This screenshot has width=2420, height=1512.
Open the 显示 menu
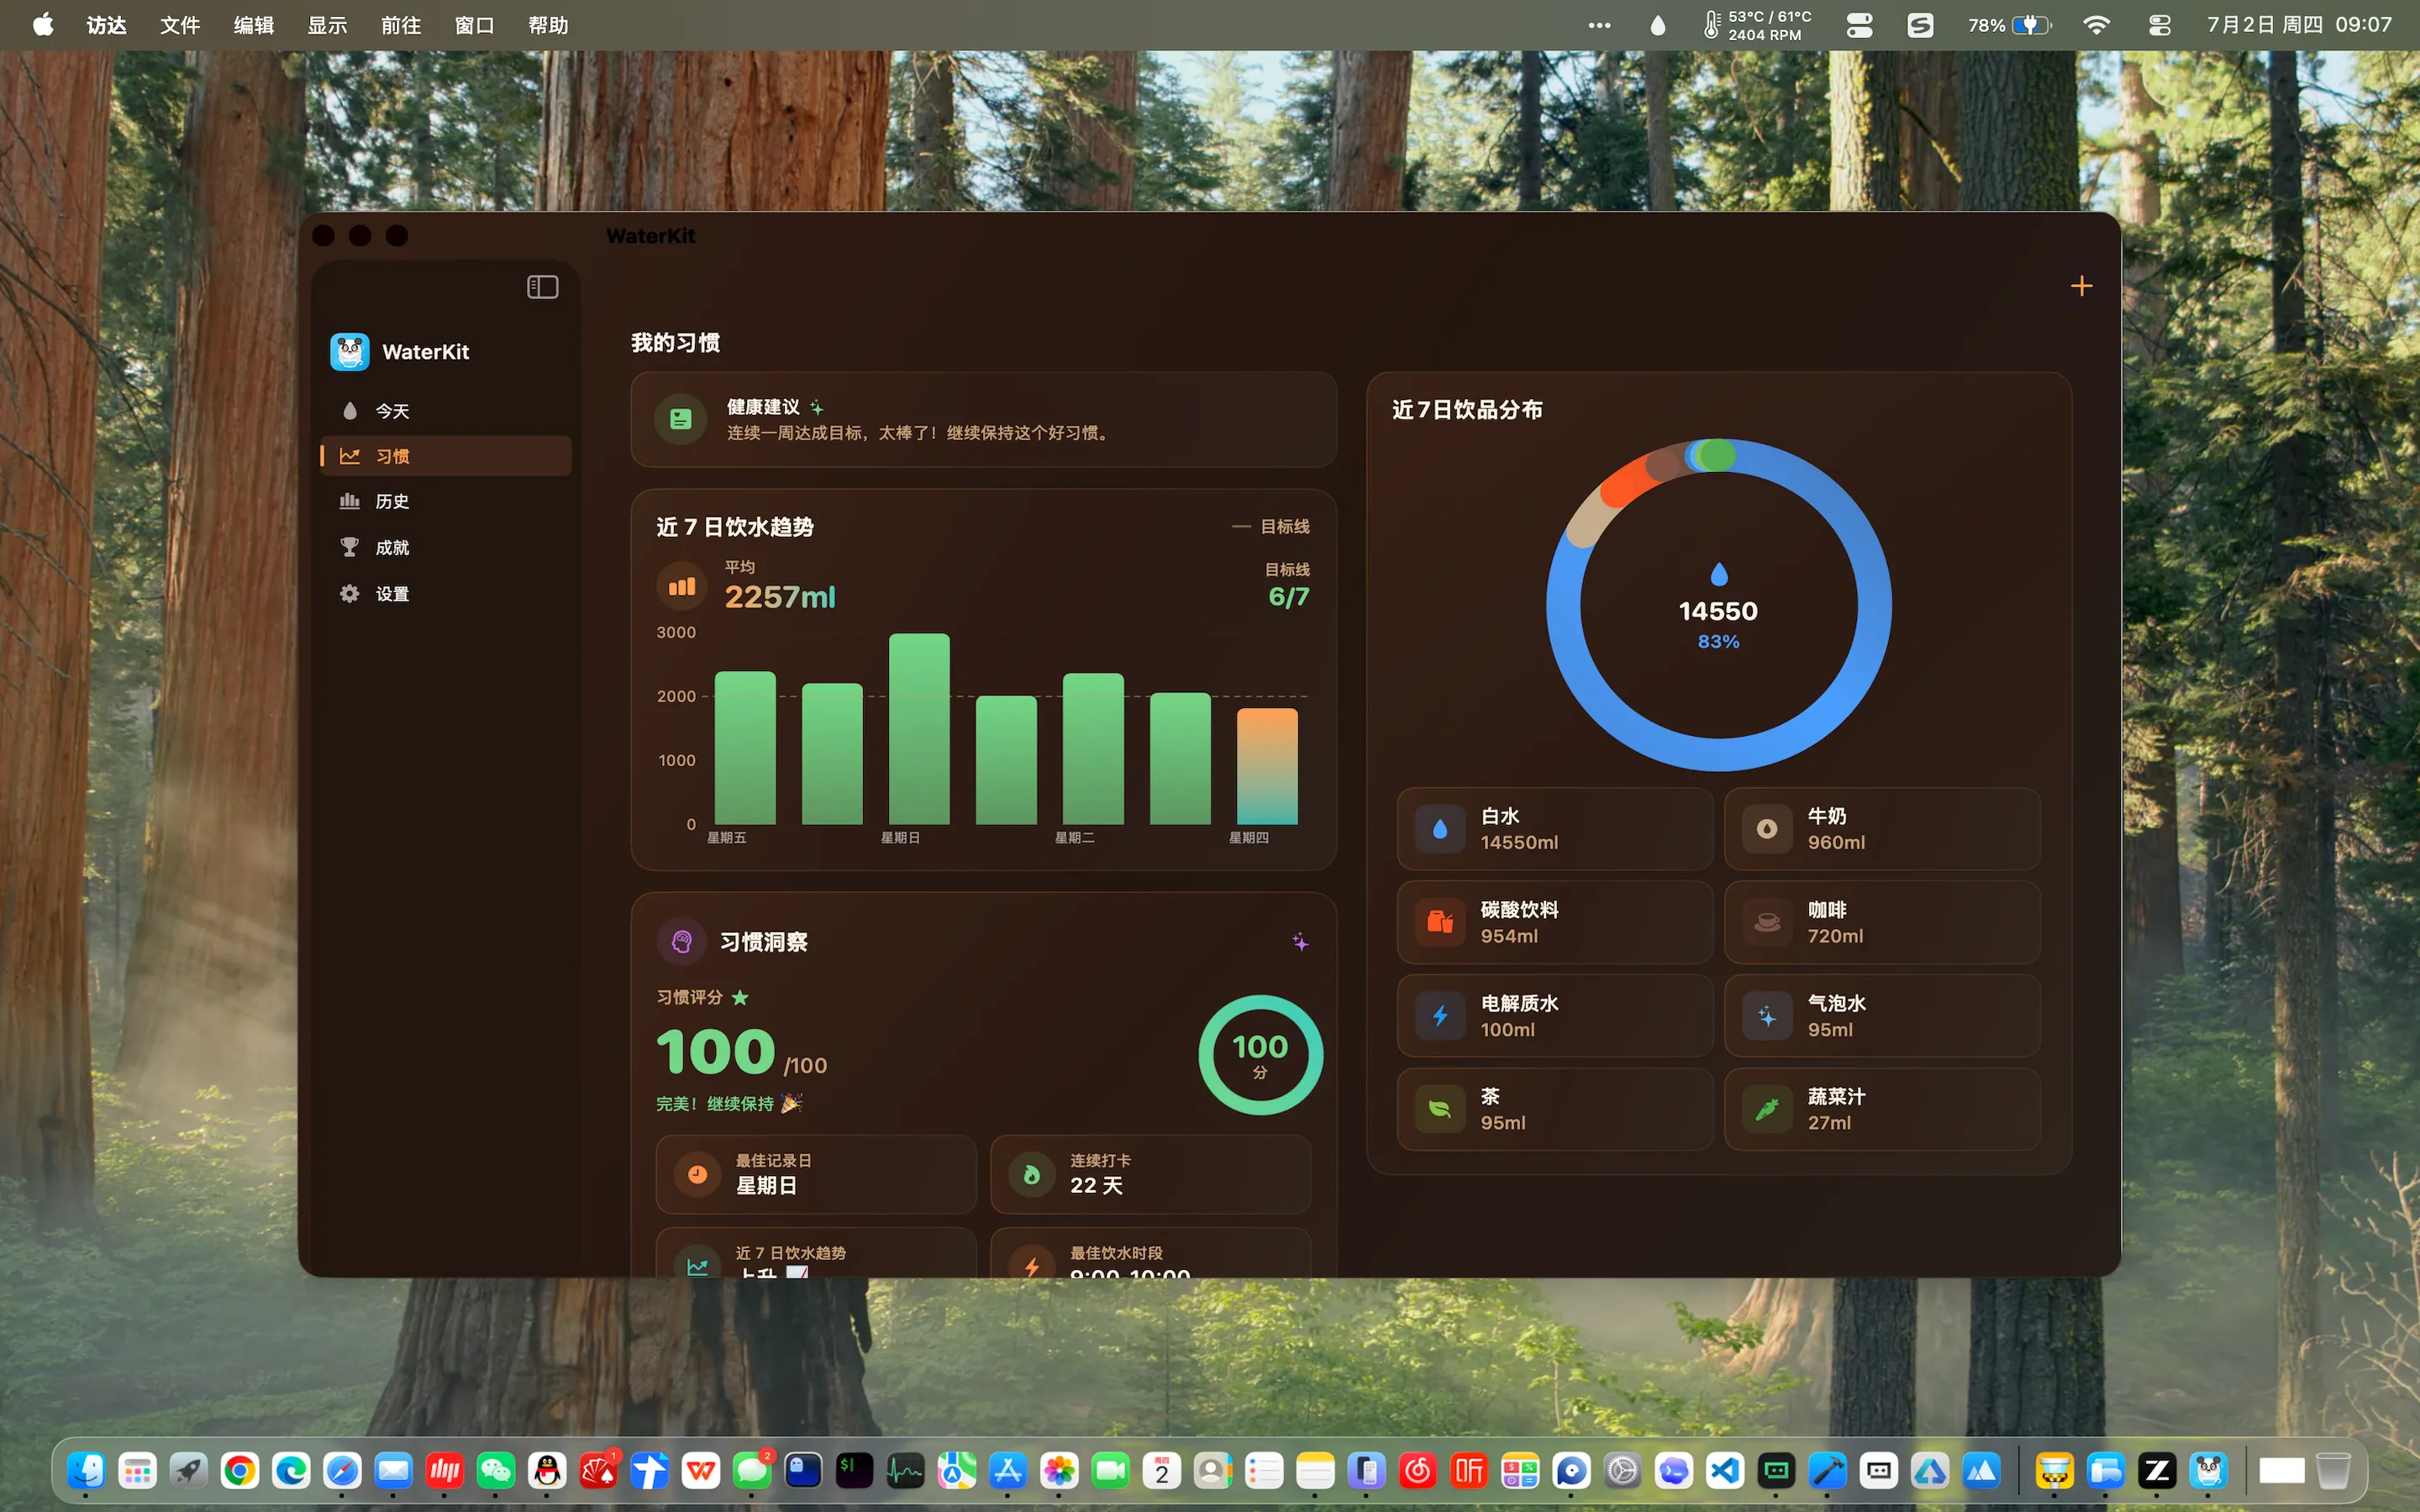(x=327, y=25)
